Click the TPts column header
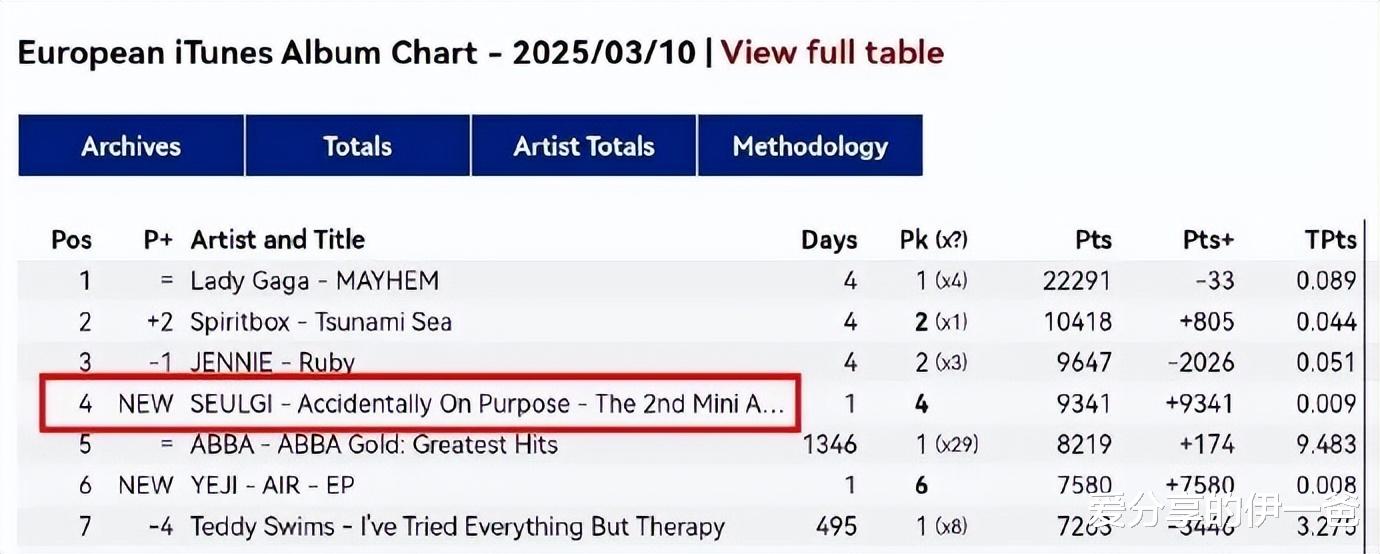Viewport: 1380px width, 554px height. (x=1331, y=240)
